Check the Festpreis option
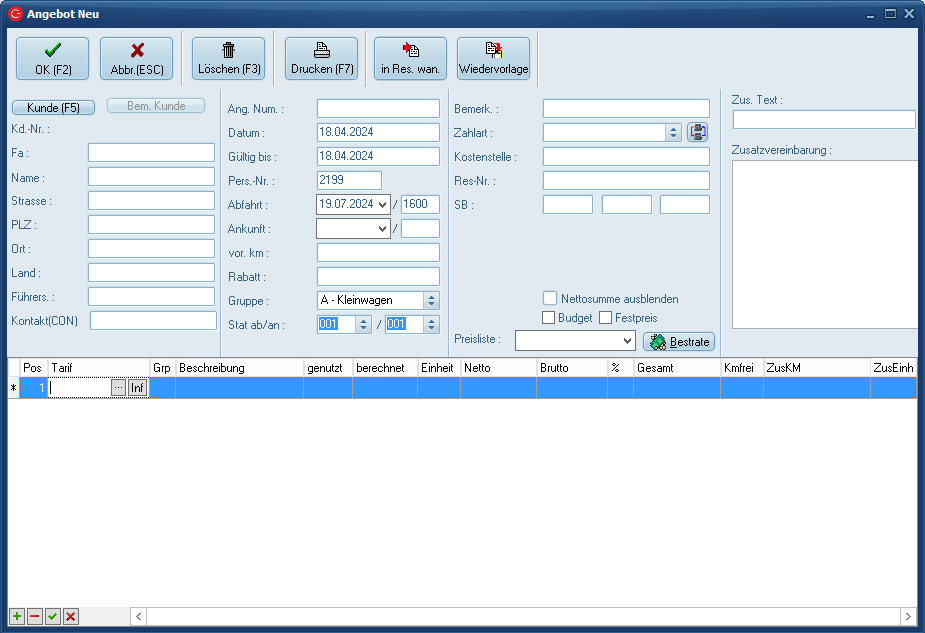This screenshot has height=633, width=925. tap(606, 318)
